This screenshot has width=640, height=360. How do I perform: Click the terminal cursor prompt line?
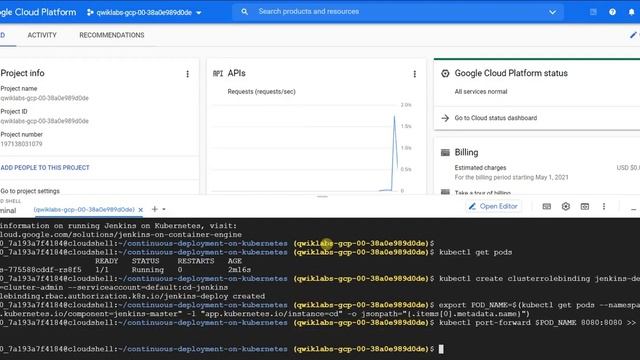441,349
